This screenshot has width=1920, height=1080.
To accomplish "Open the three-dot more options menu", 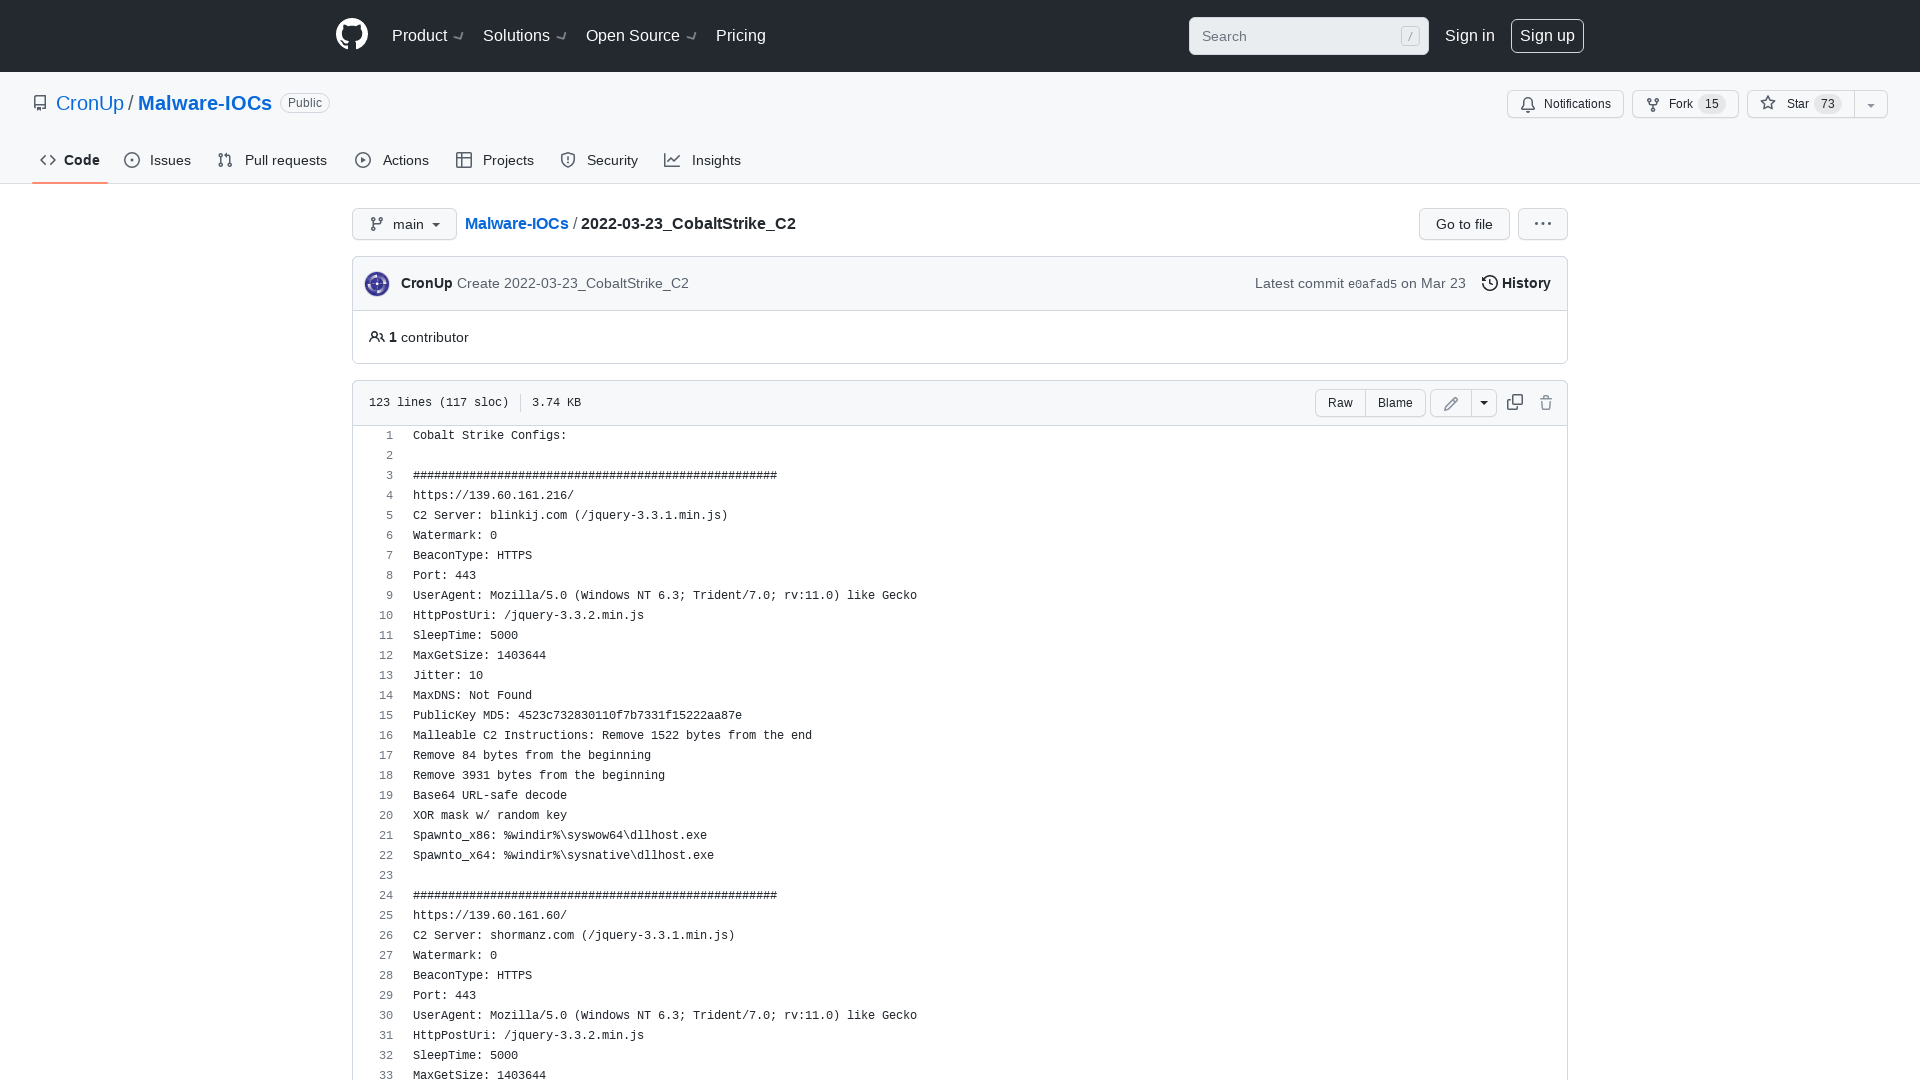I will [1543, 224].
